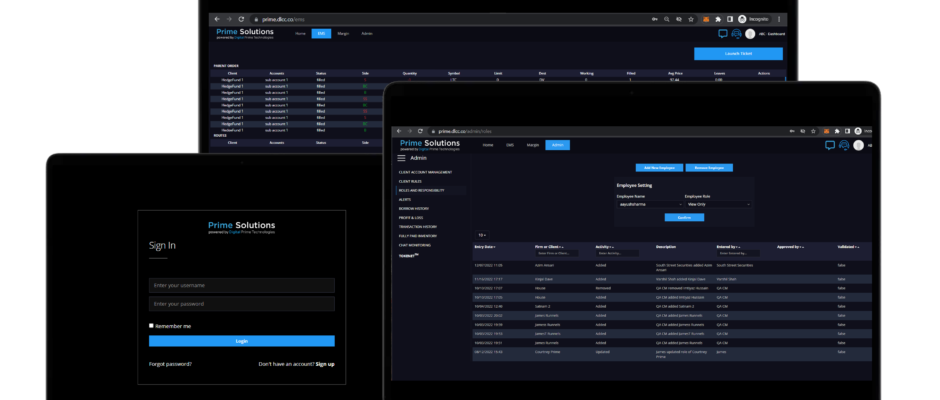
Task: Open the Employee Role dropdown showing View Only
Action: tap(718, 204)
